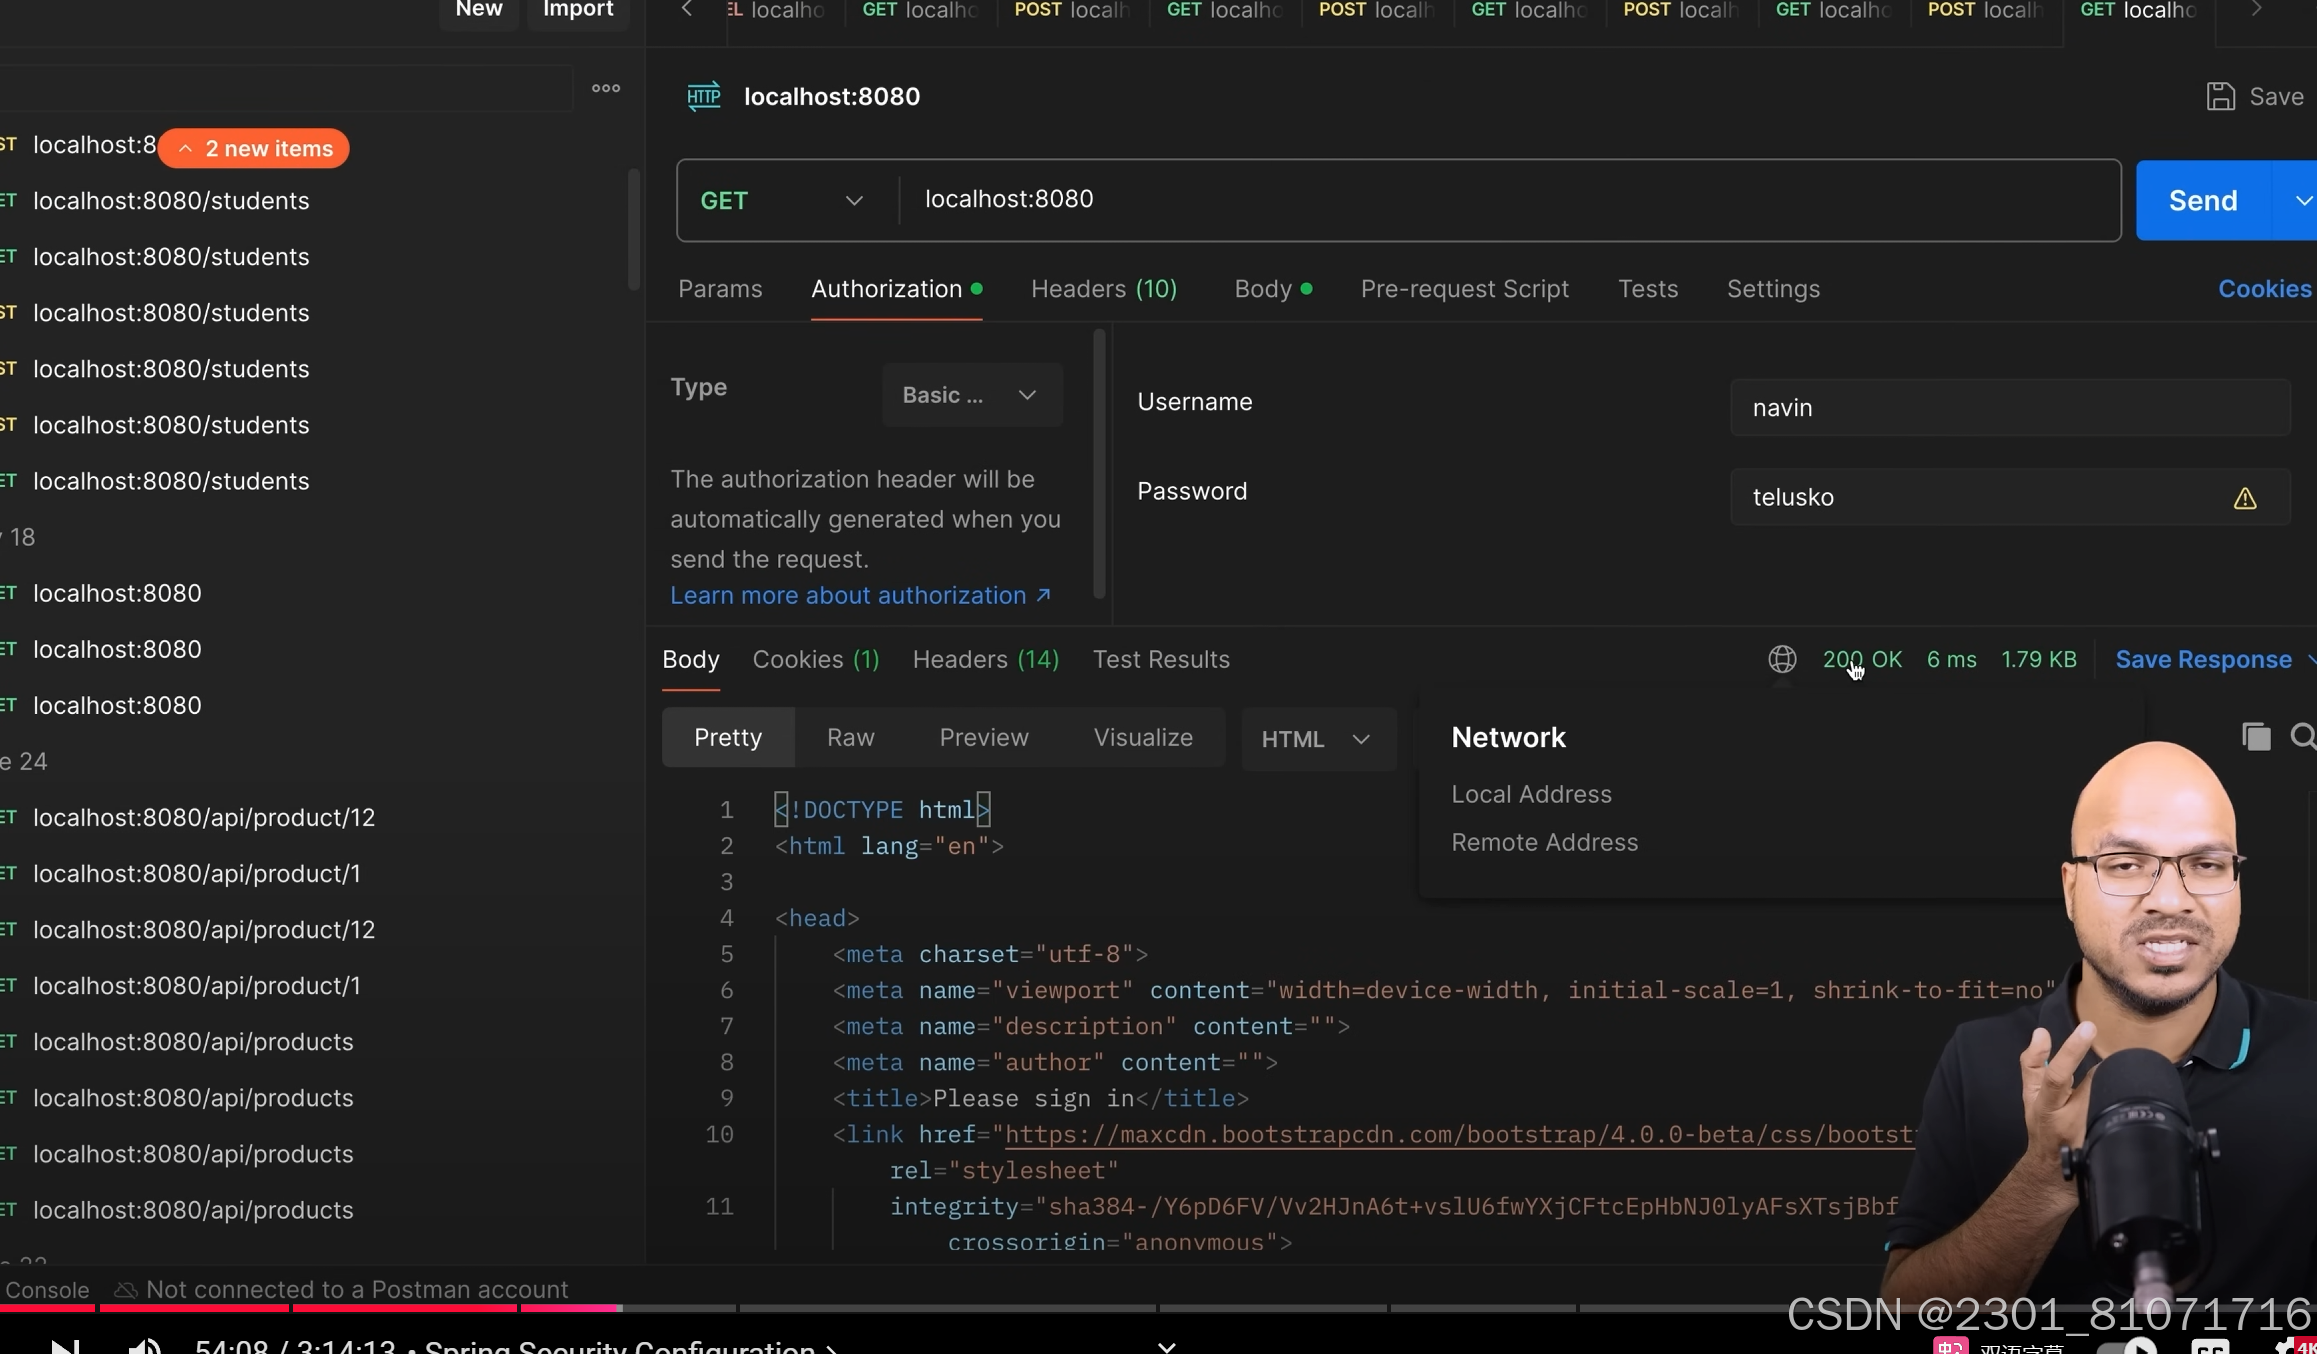Open response search with the magnifier icon
The height and width of the screenshot is (1354, 2317).
point(2305,736)
